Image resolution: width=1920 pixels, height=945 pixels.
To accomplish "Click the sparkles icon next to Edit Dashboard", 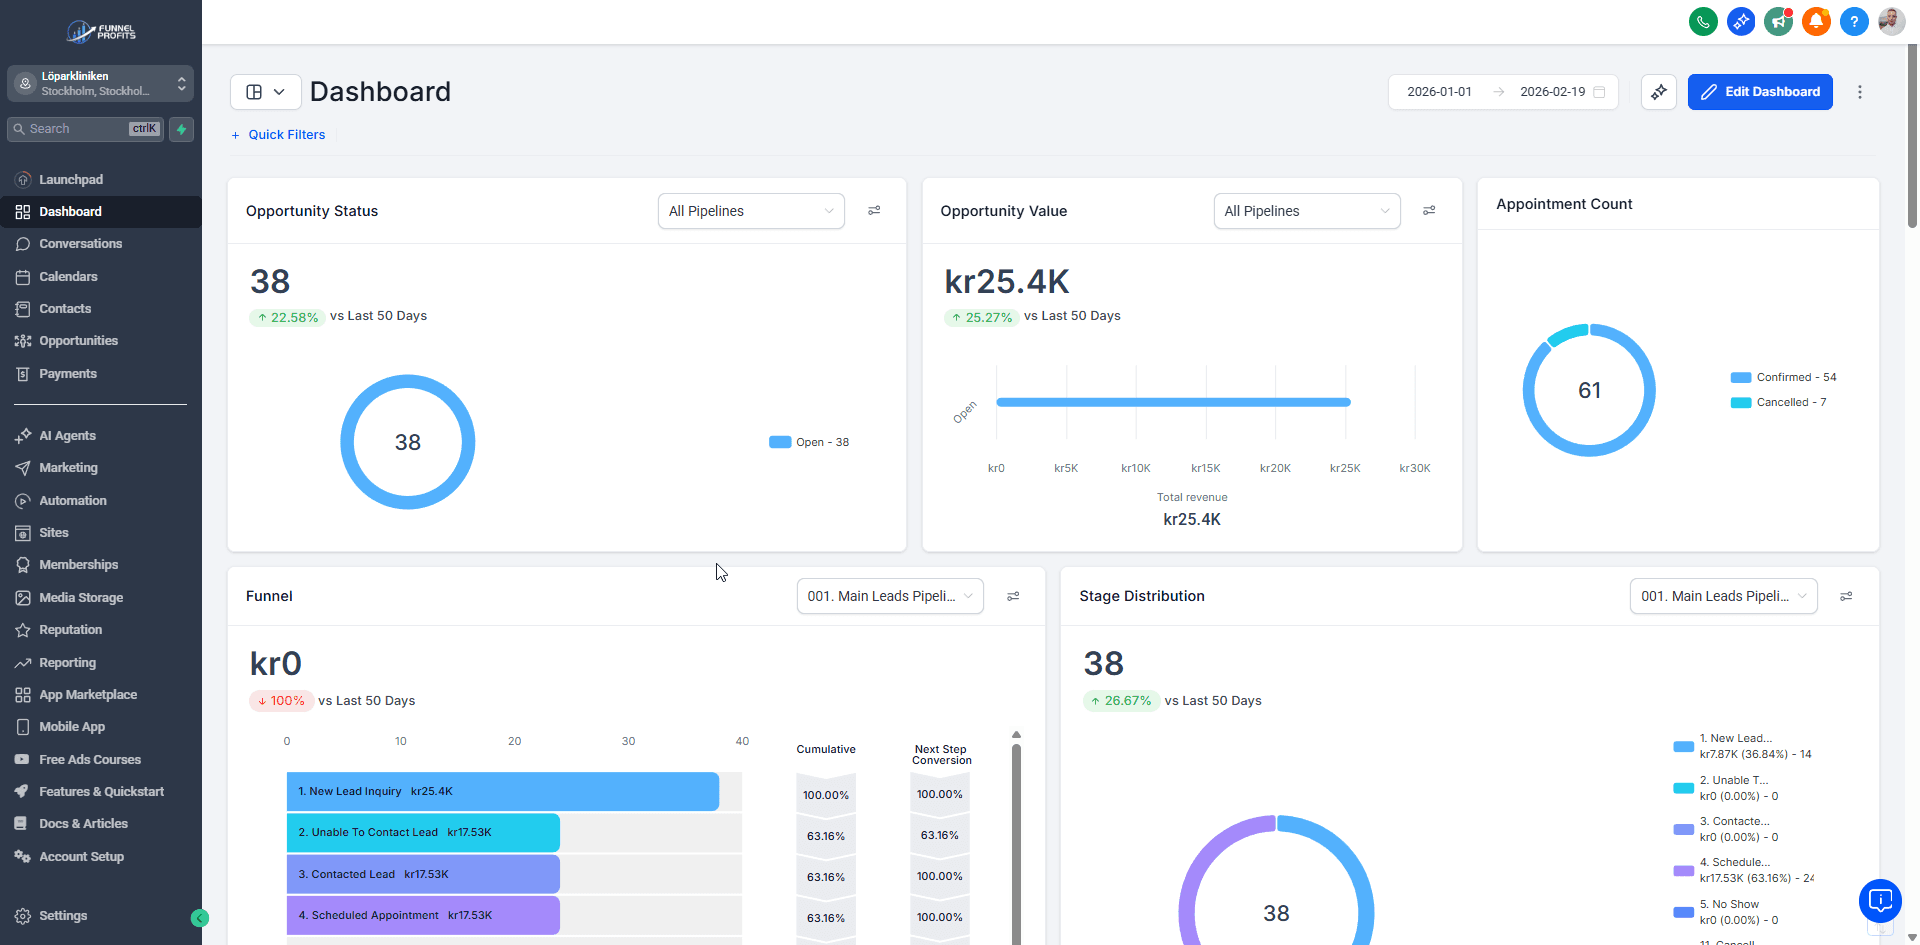I will (1659, 92).
